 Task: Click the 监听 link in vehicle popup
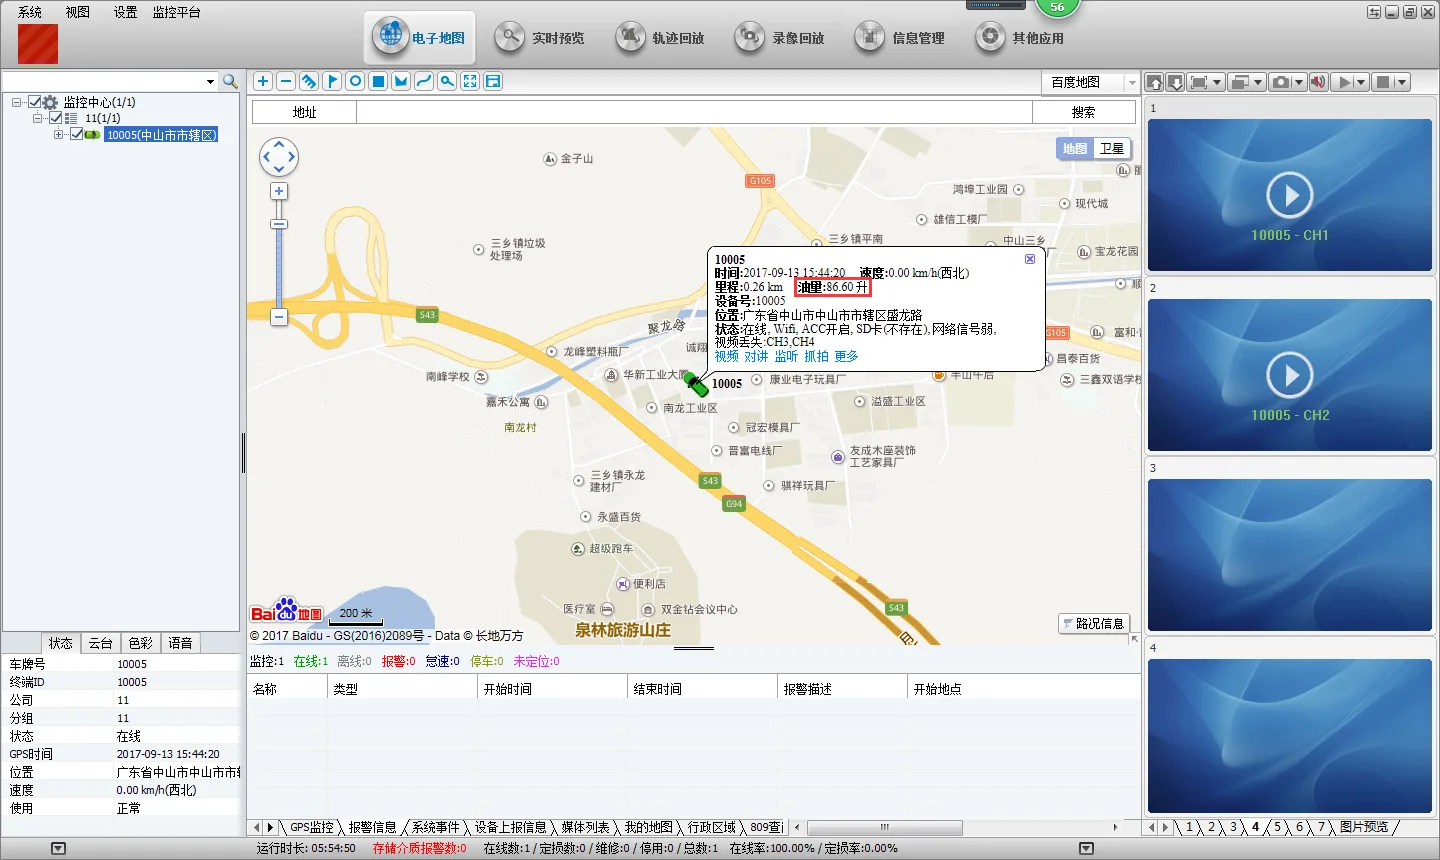(787, 356)
